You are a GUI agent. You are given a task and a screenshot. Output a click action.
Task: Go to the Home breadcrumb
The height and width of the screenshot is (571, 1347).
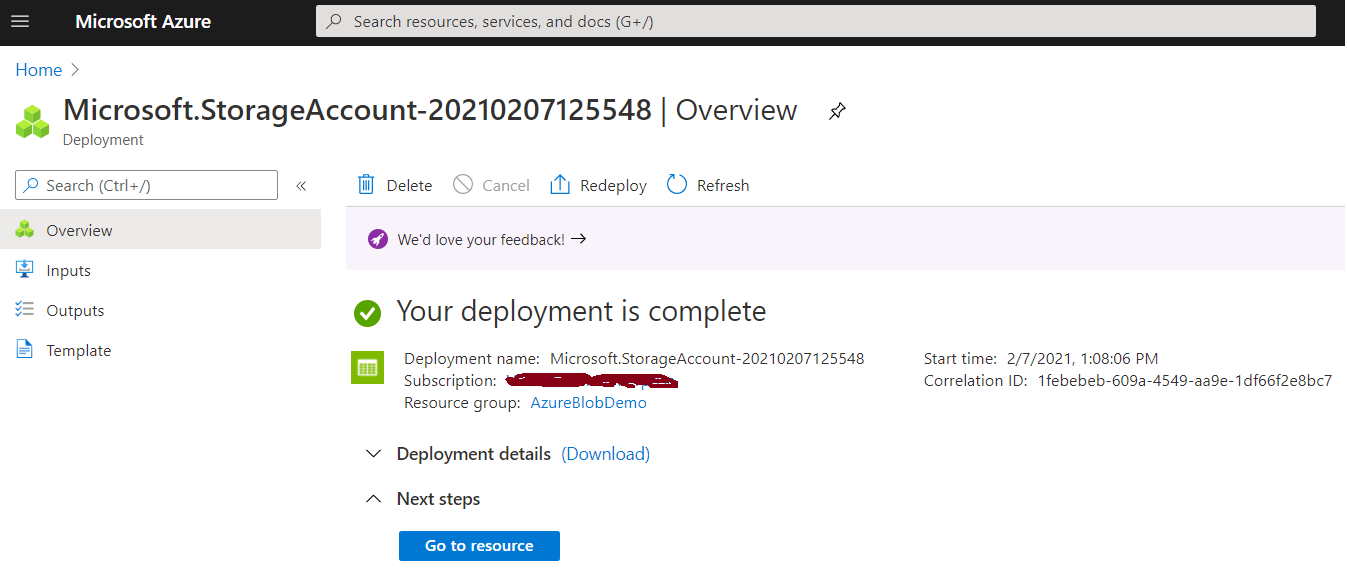tap(39, 70)
